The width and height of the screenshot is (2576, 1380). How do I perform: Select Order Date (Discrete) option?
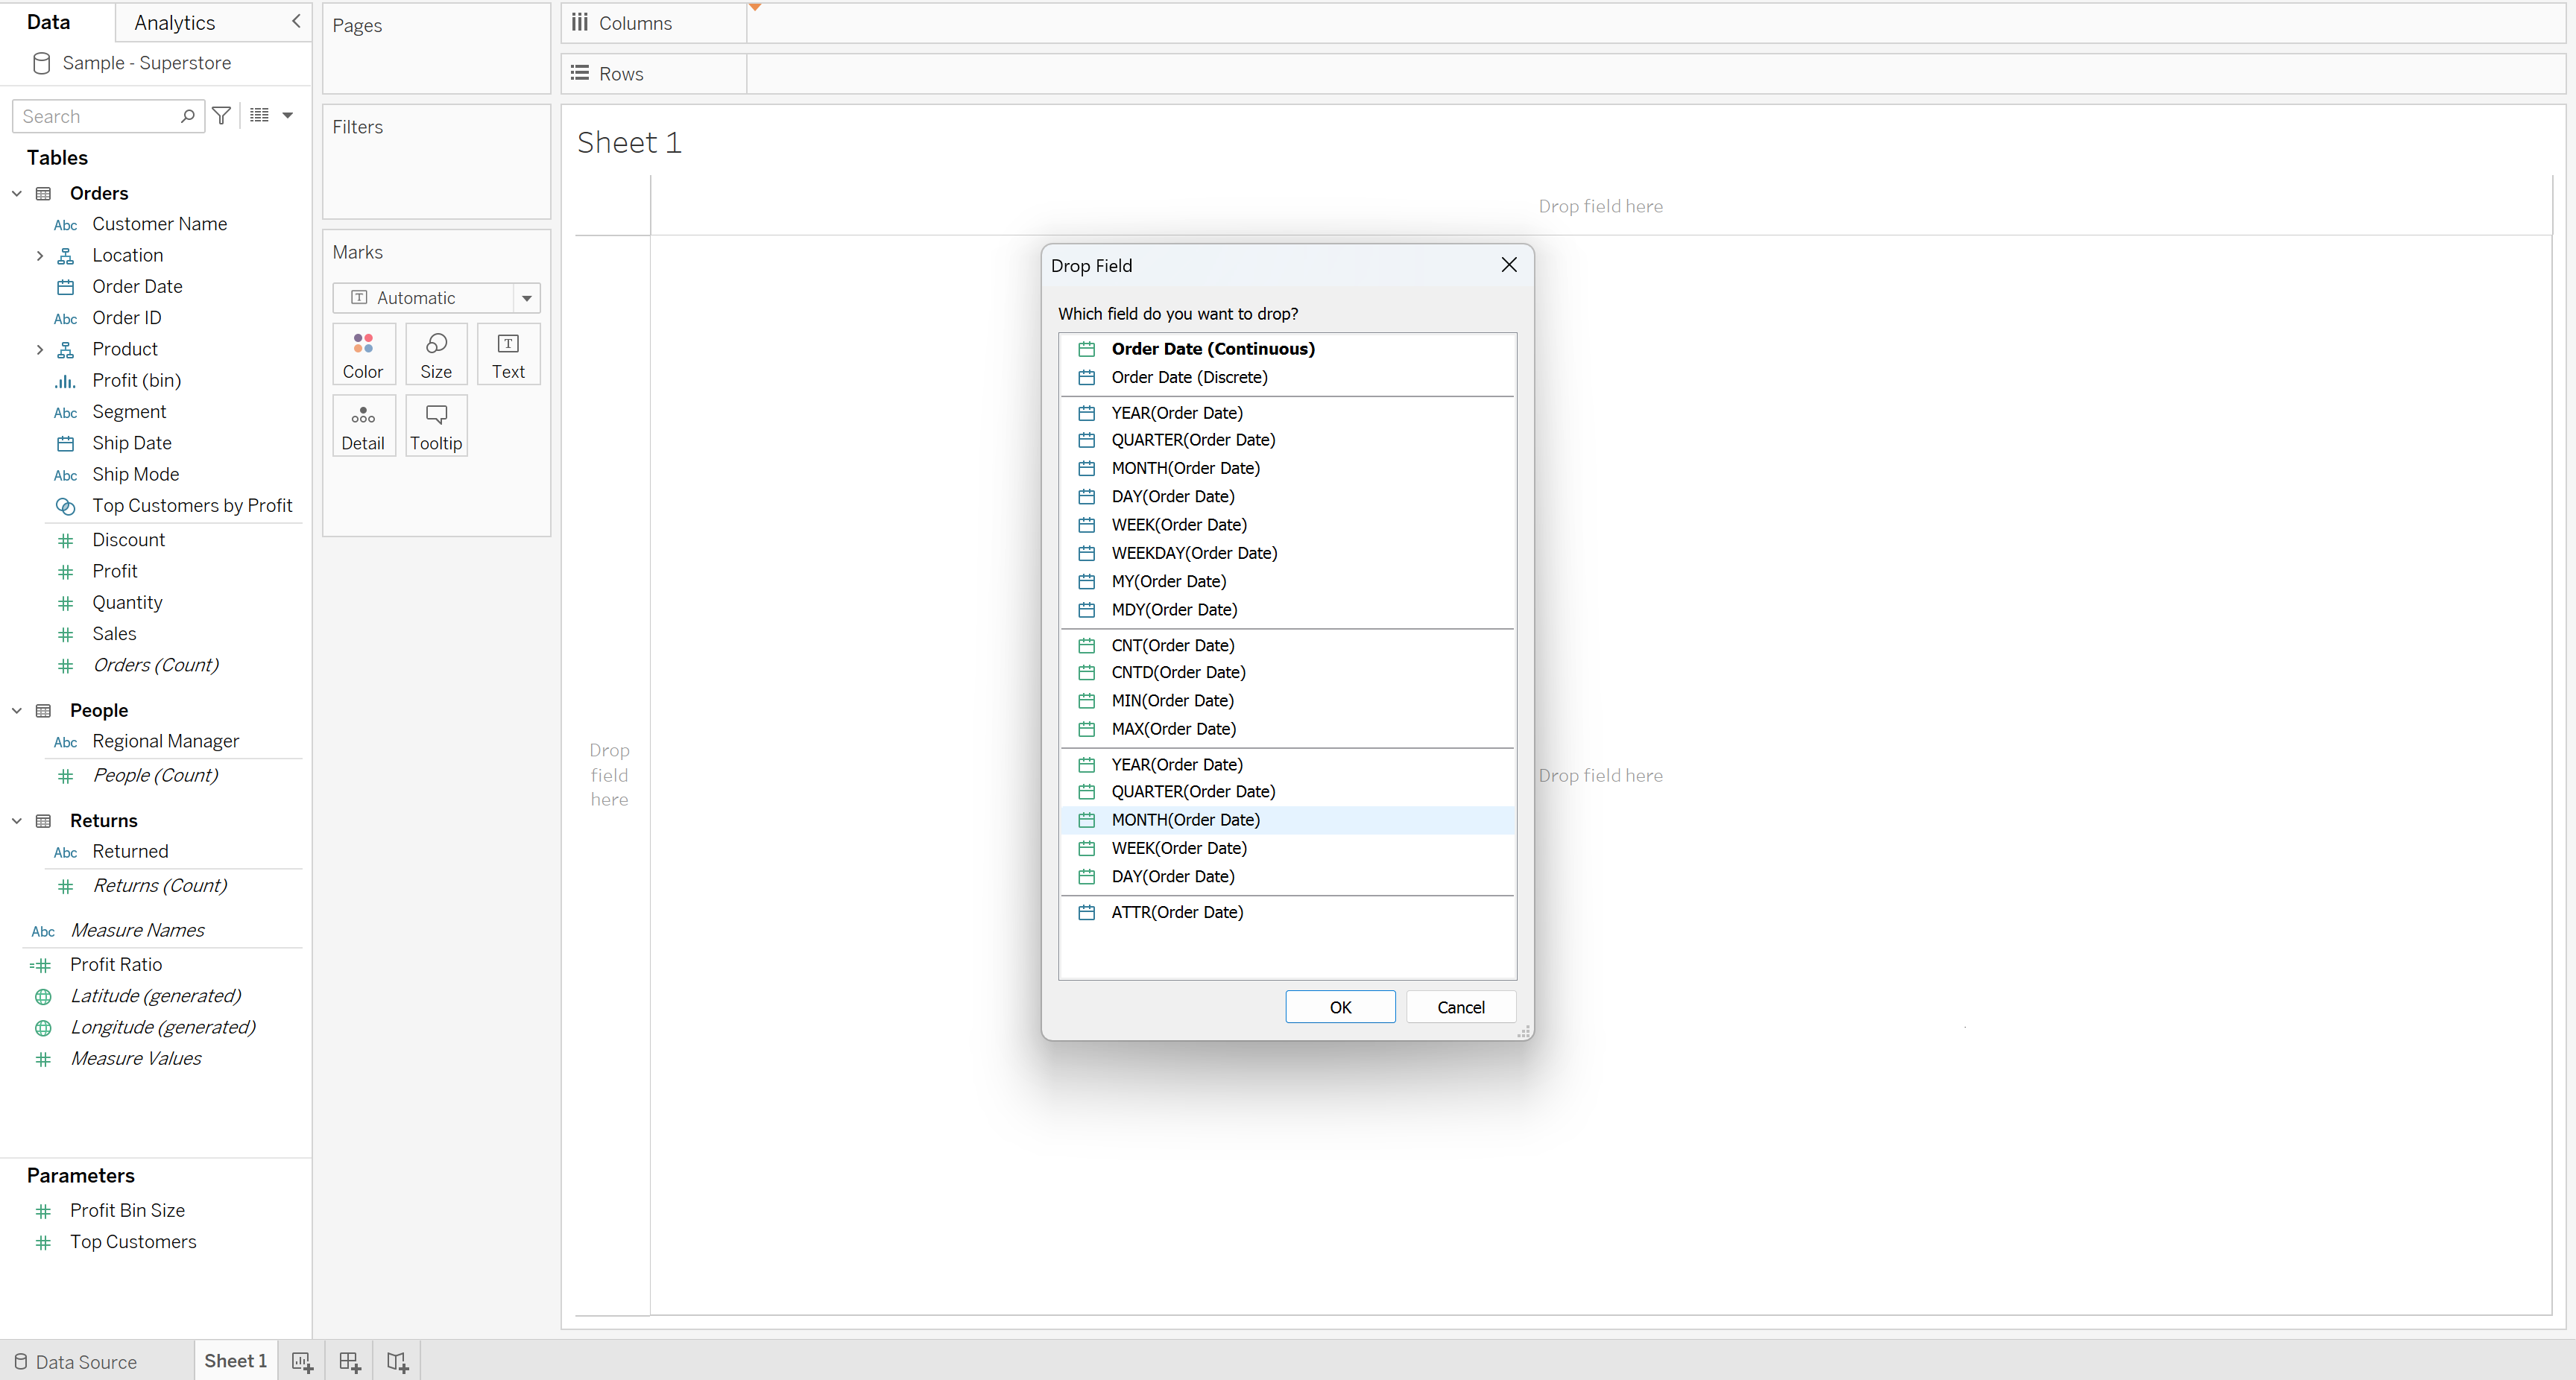tap(1189, 377)
